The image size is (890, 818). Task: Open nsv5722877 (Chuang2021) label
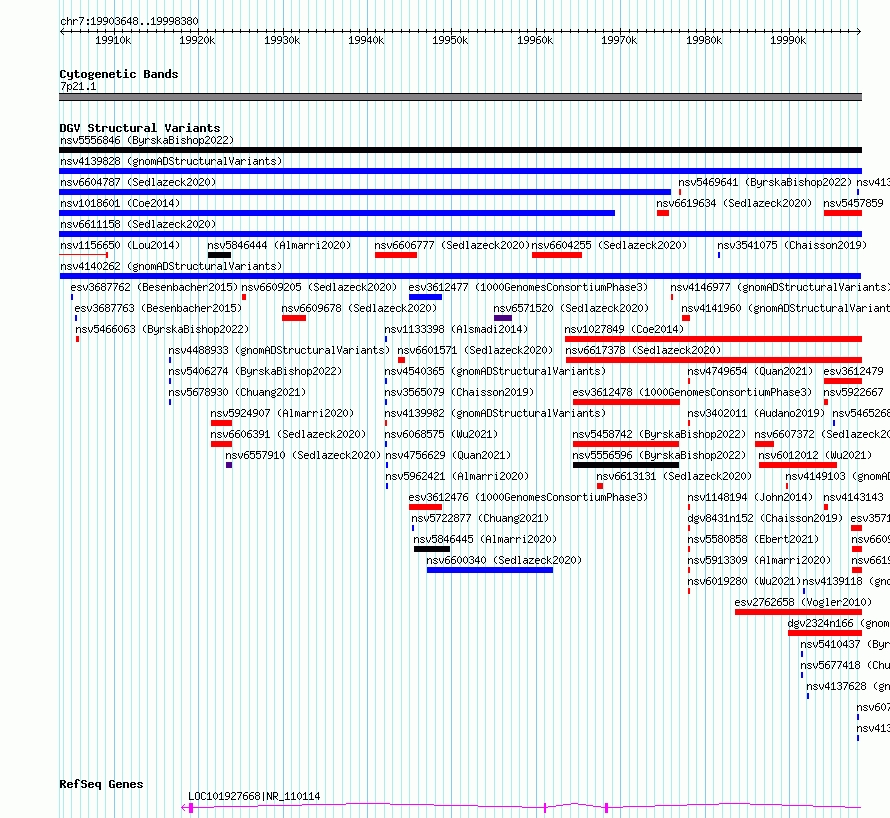480,518
